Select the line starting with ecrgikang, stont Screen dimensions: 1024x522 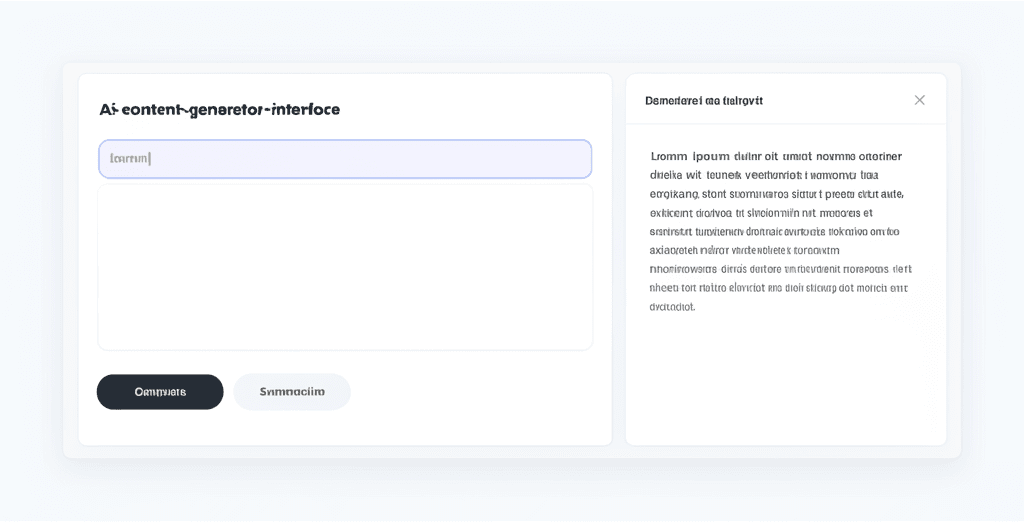776,194
